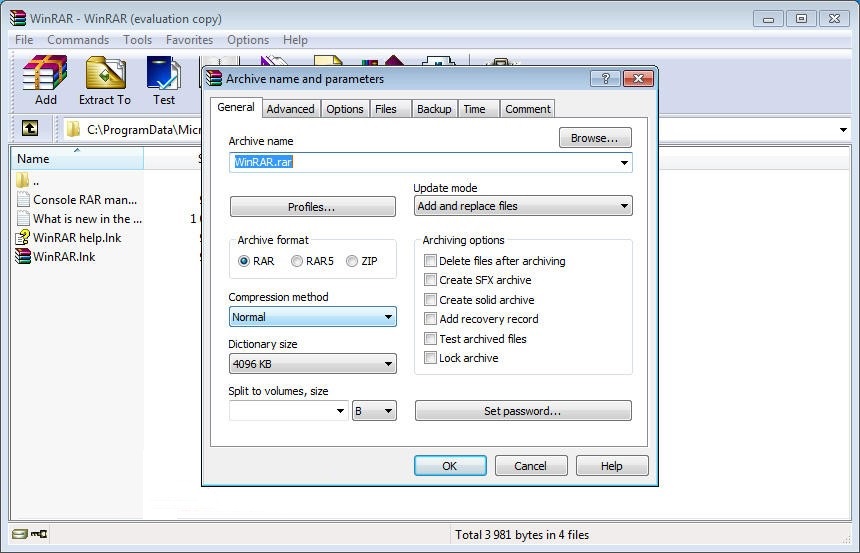
Task: Open the Archive name history dropdown arrow
Action: coord(624,162)
